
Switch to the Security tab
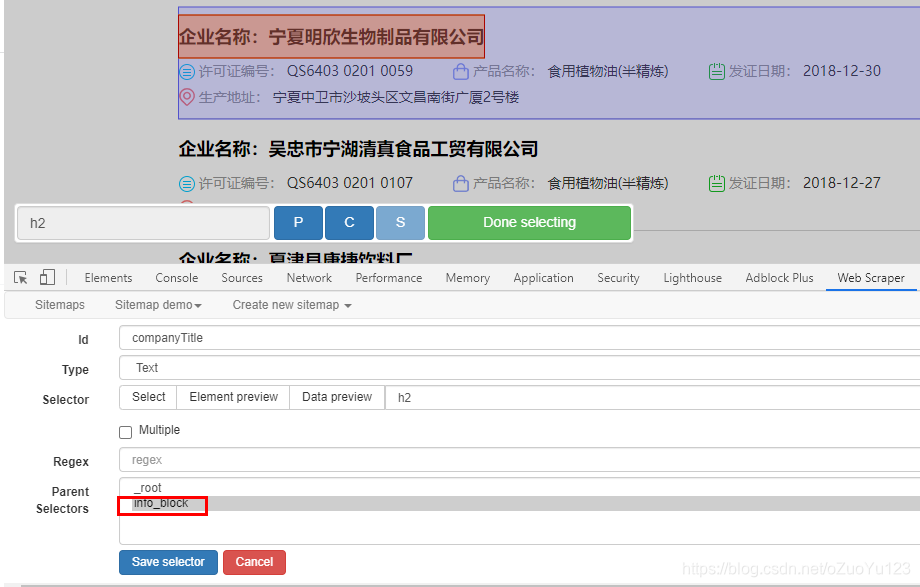point(618,278)
